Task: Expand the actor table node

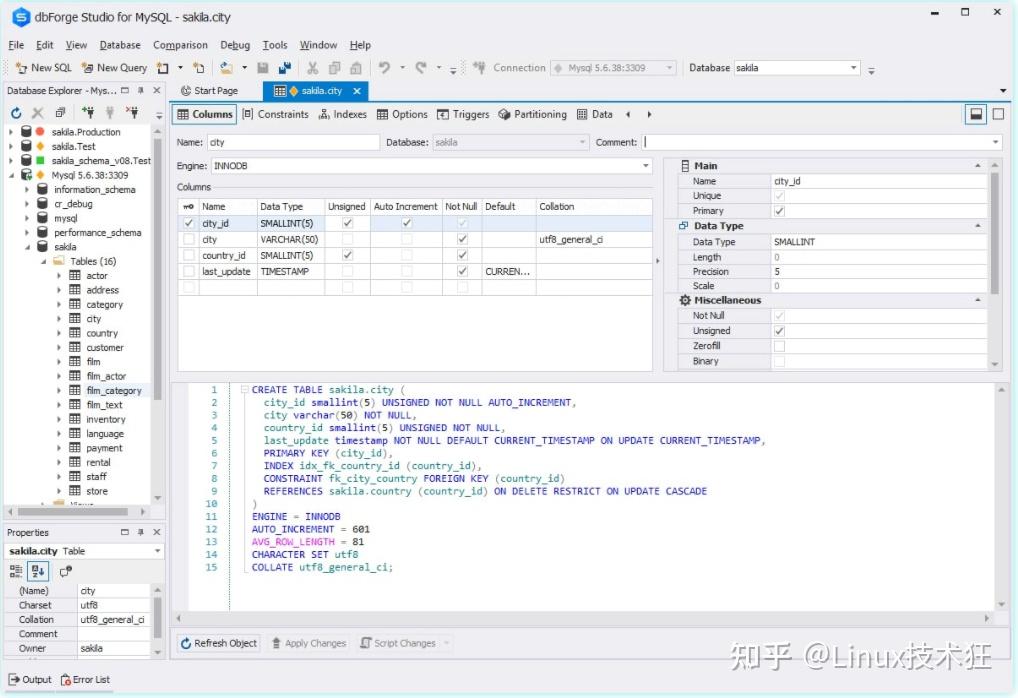Action: (59, 276)
